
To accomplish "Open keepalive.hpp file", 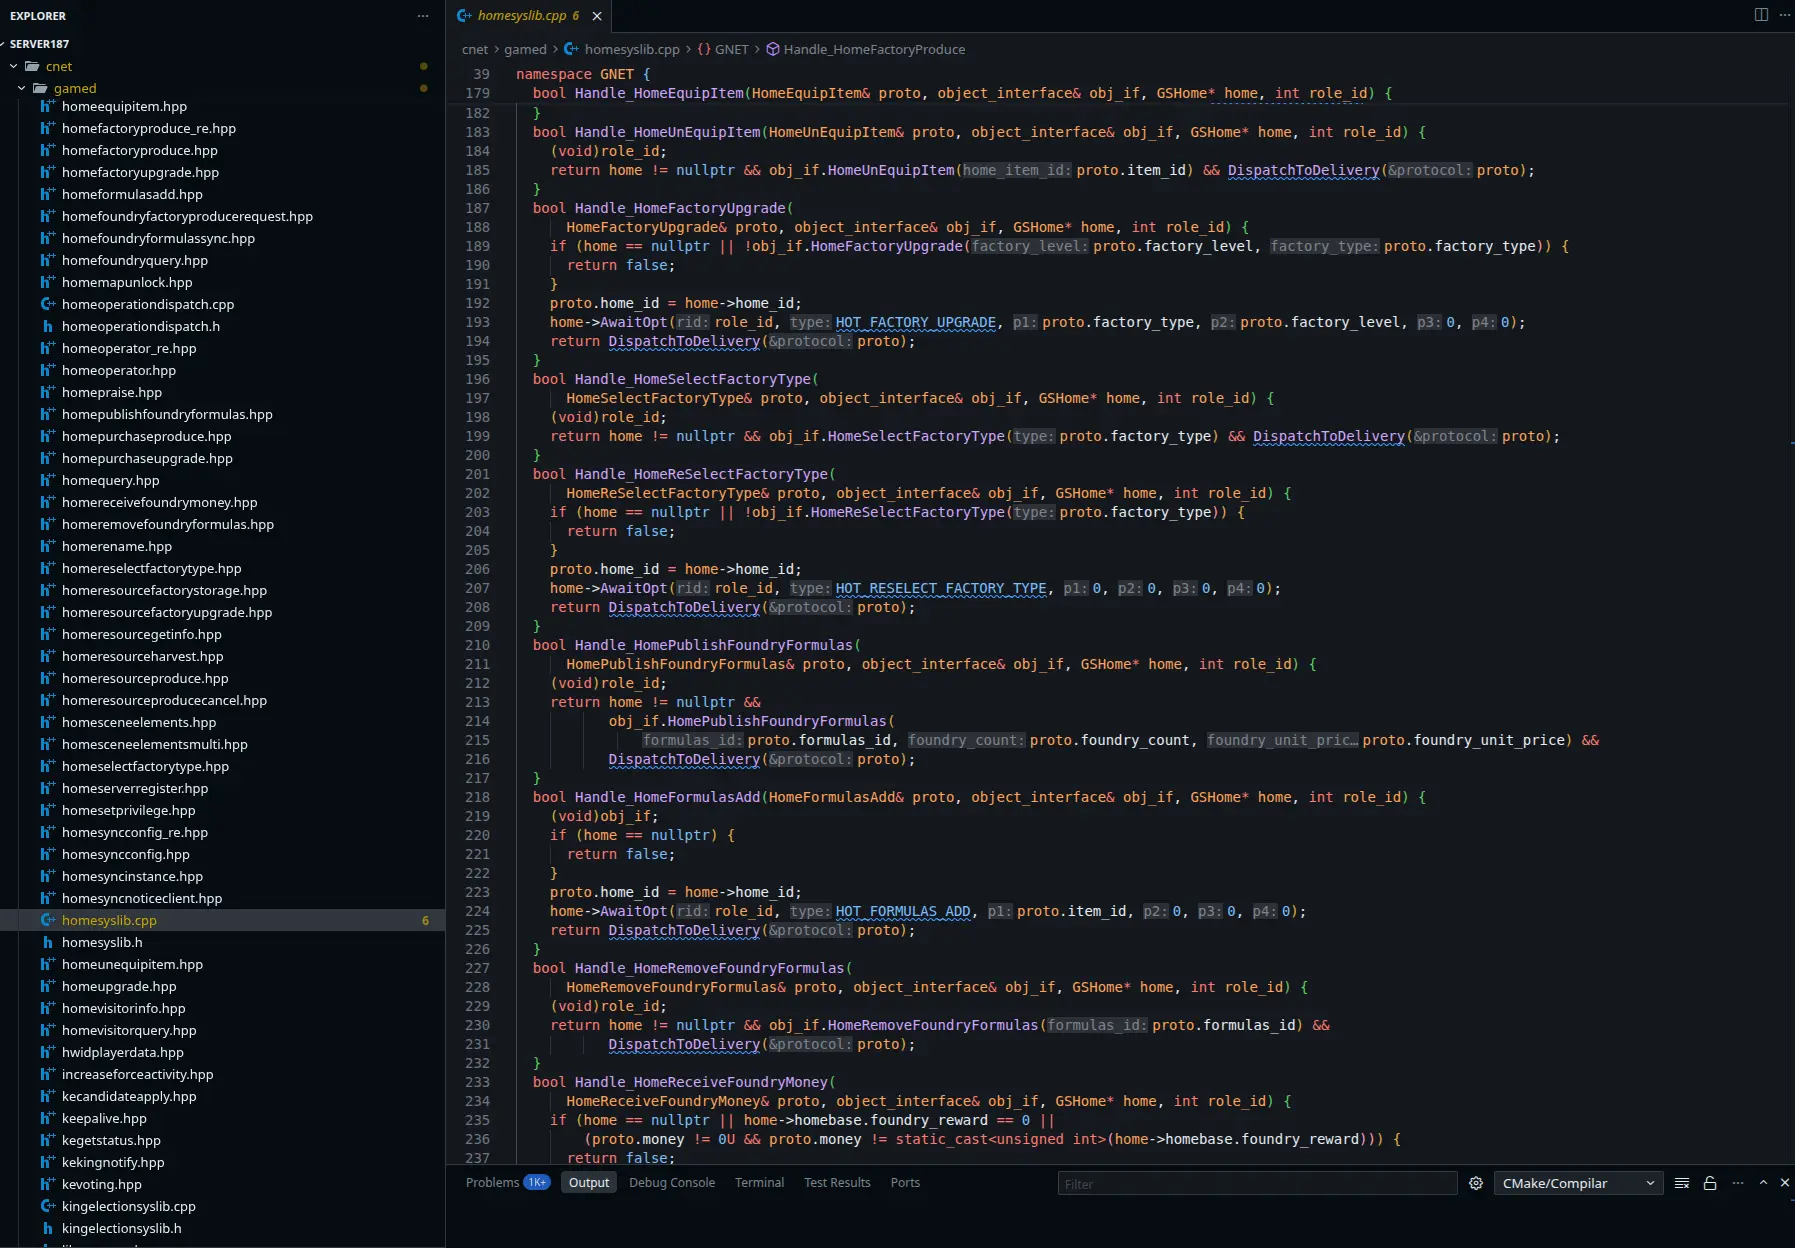I will [104, 1118].
